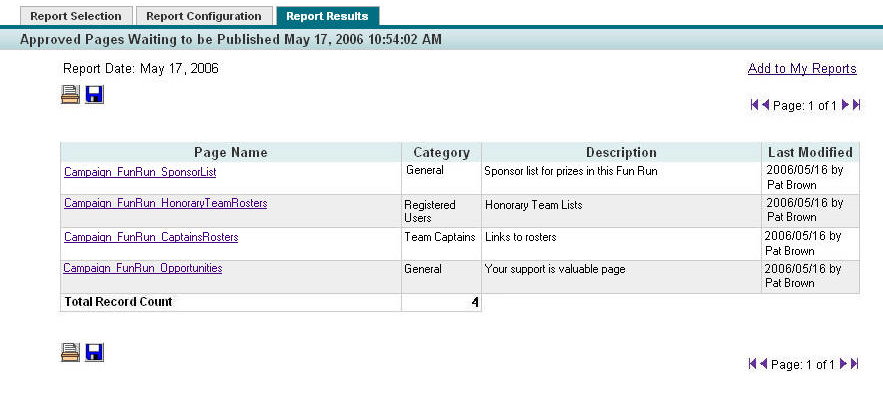
Task: Go to first page using bottom pager
Action: [753, 364]
